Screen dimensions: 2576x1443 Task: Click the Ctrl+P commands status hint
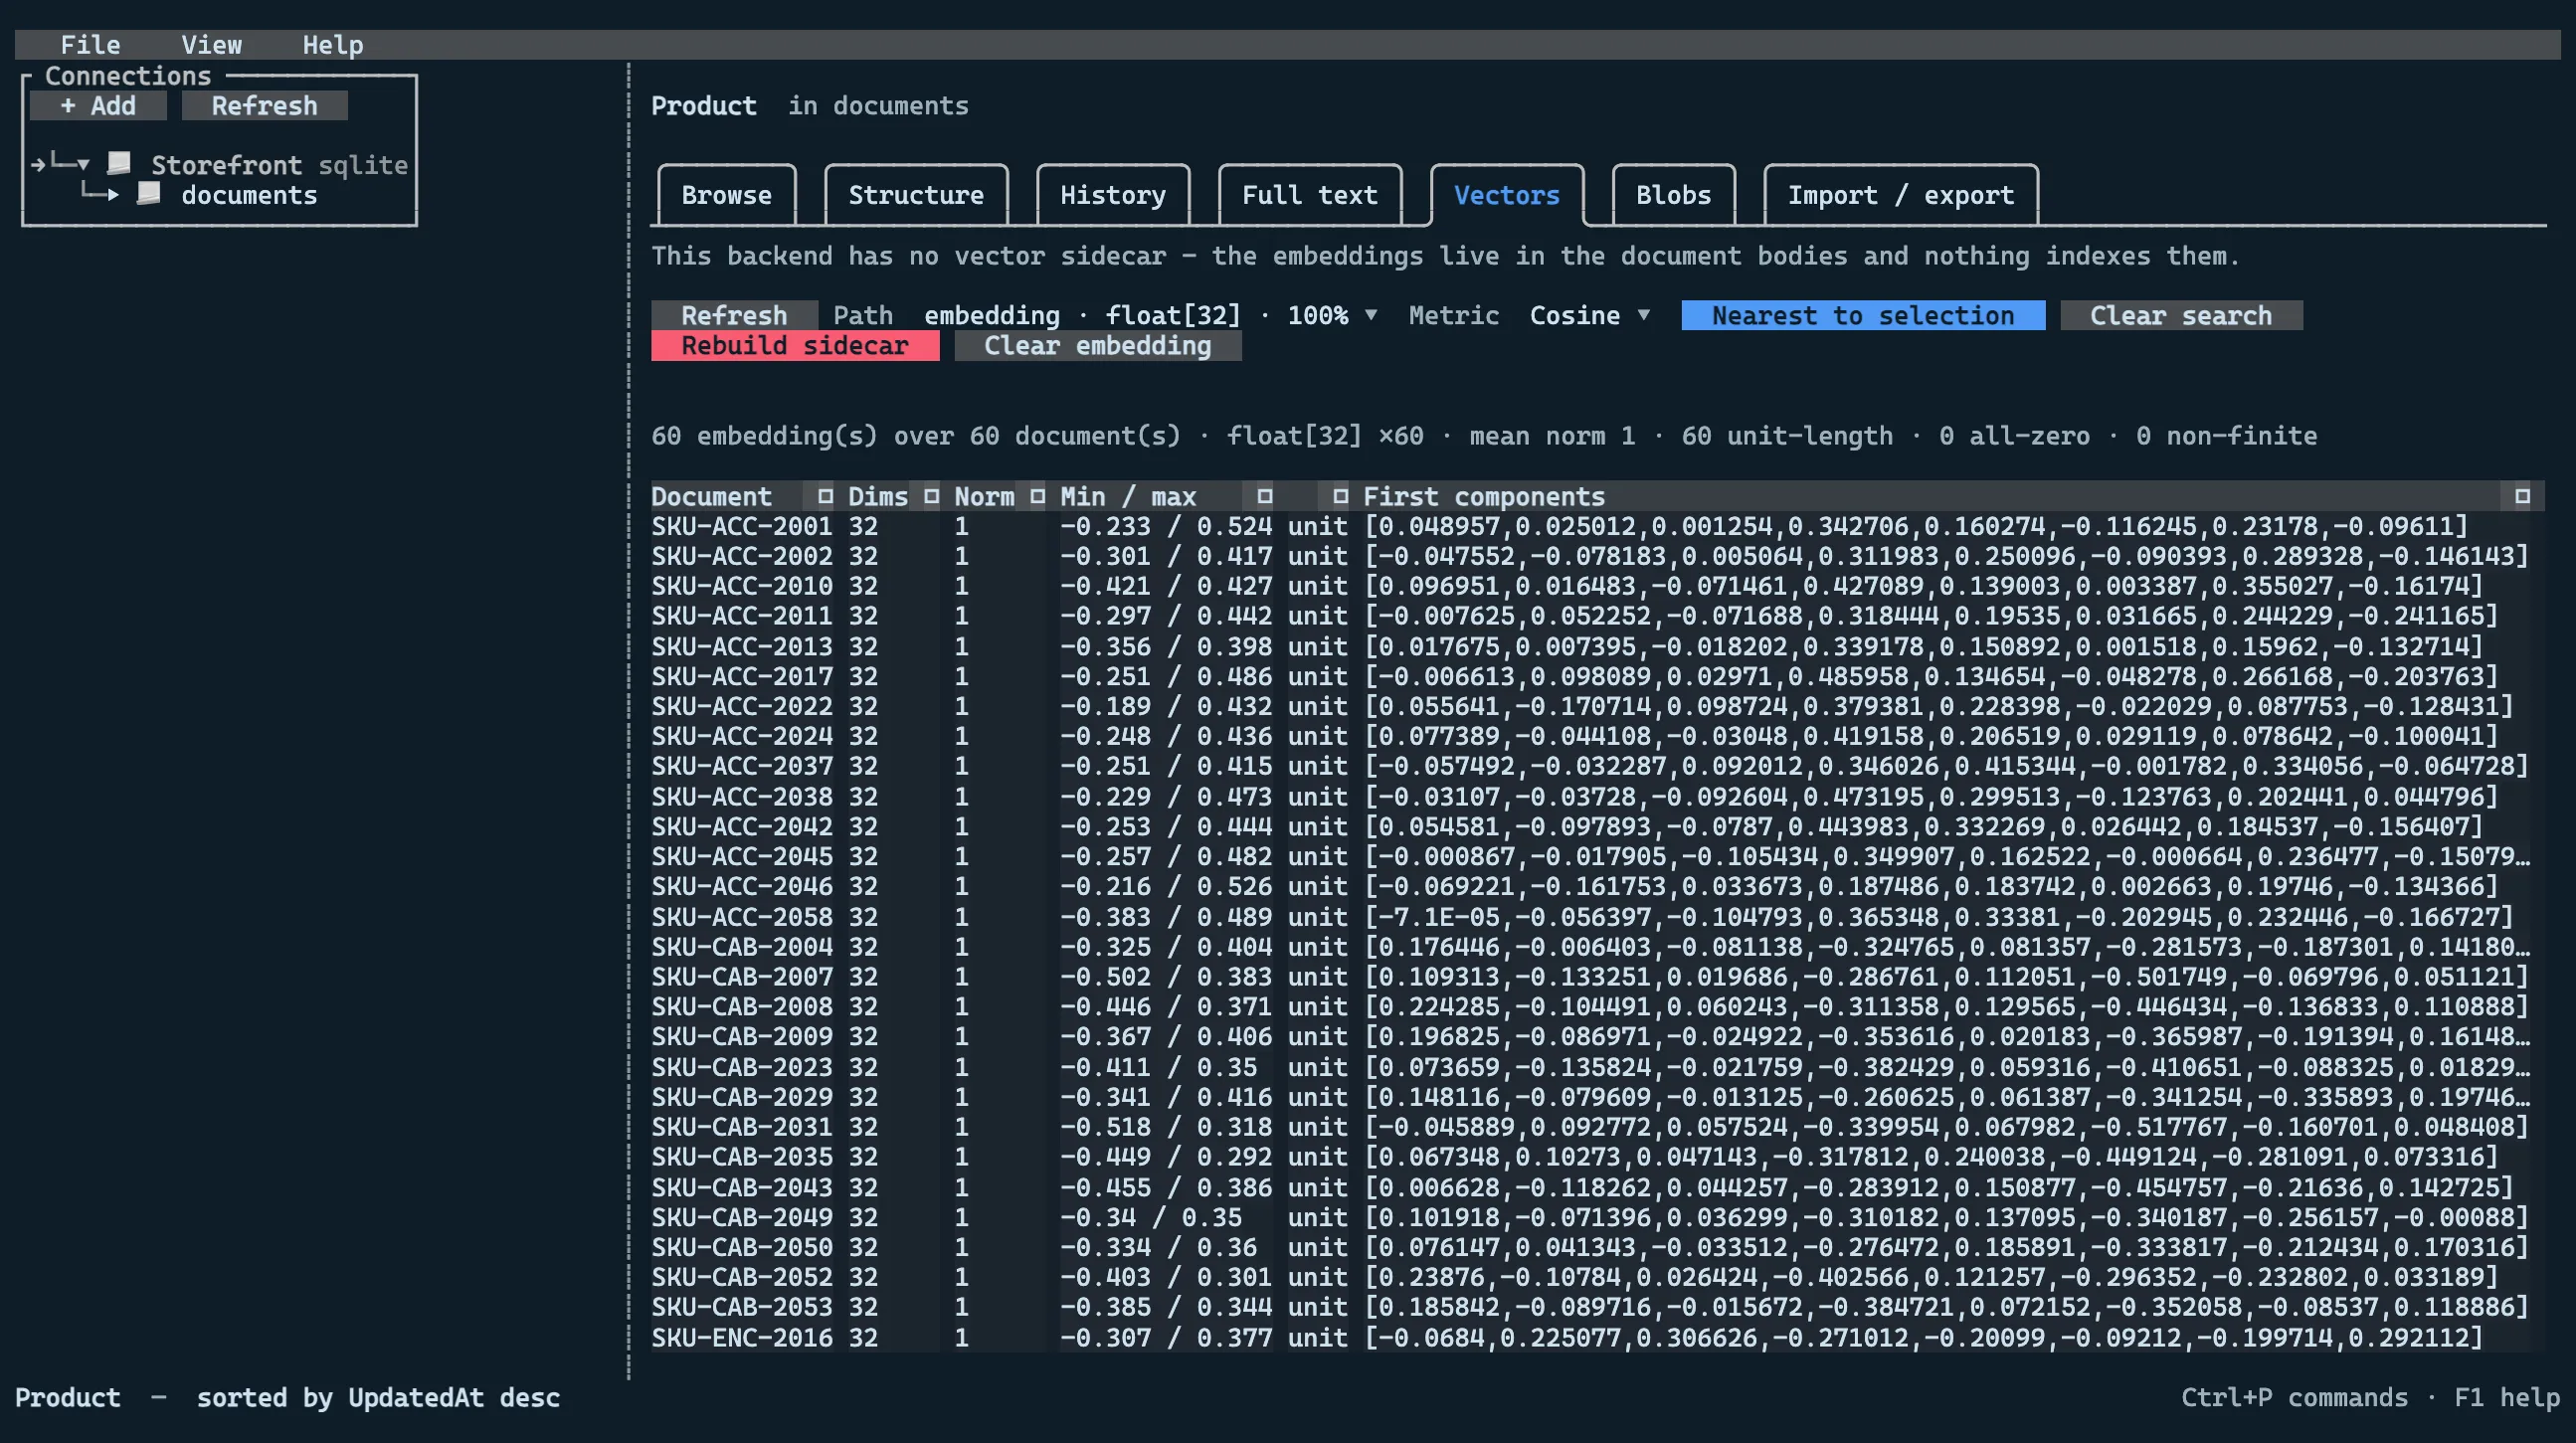coord(2294,1398)
